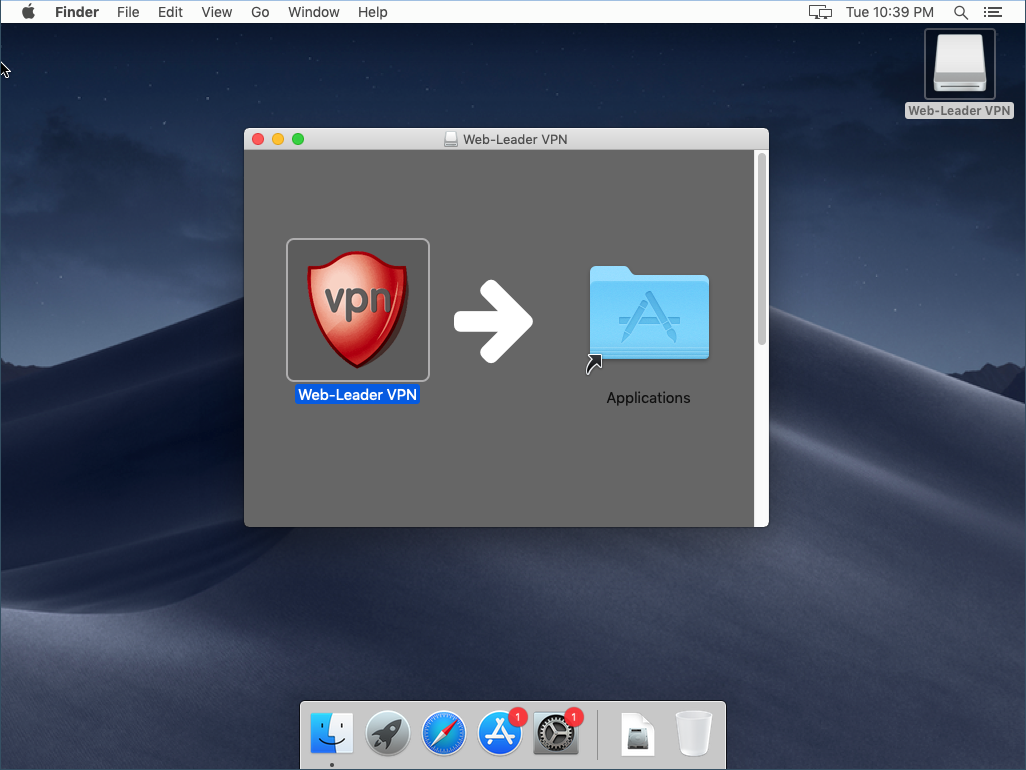Click the disk image file in the Dock
1026x770 pixels.
637,734
